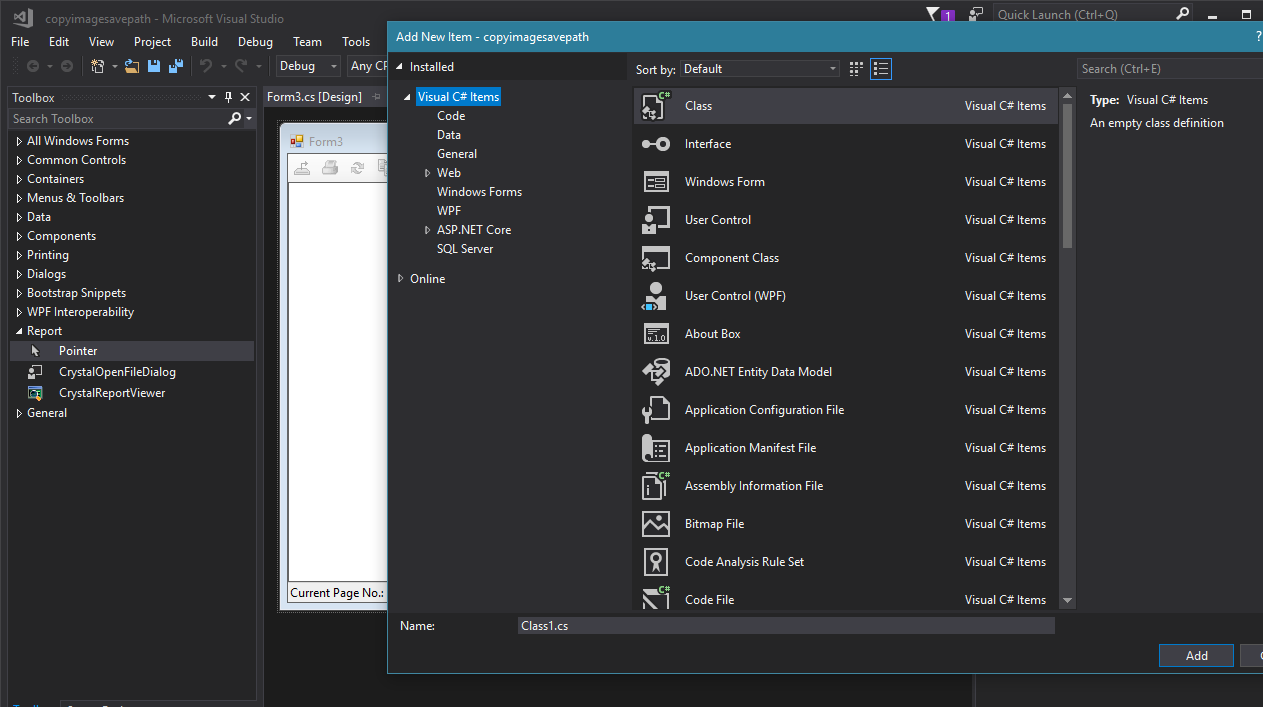Click the template list scrollbar down arrow
The image size is (1263, 707).
tap(1067, 600)
